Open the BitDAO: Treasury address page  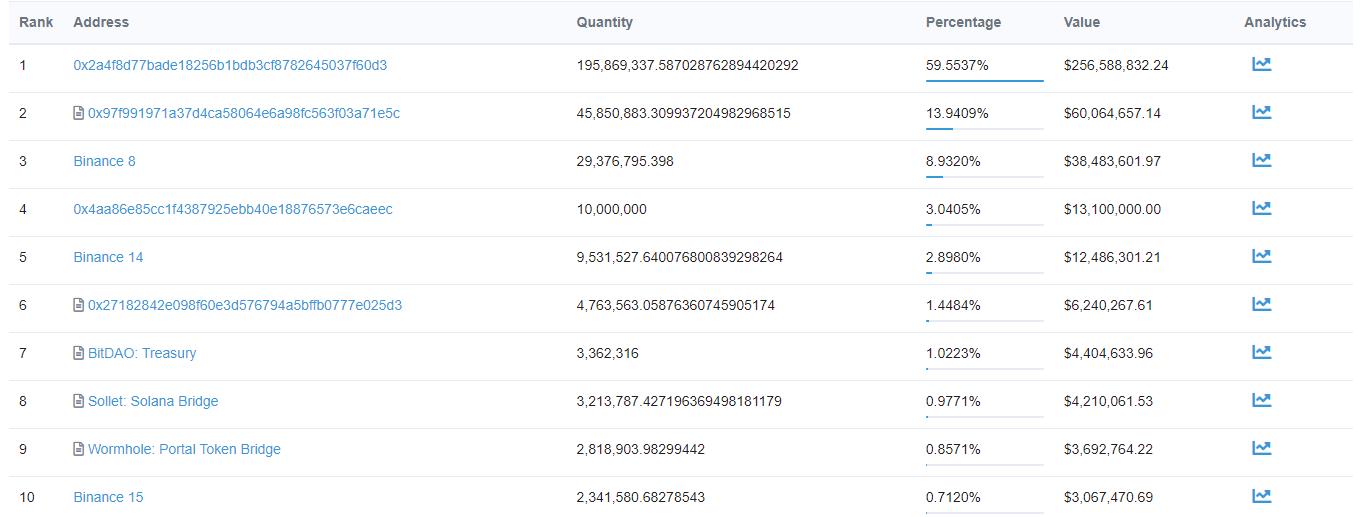pos(142,353)
